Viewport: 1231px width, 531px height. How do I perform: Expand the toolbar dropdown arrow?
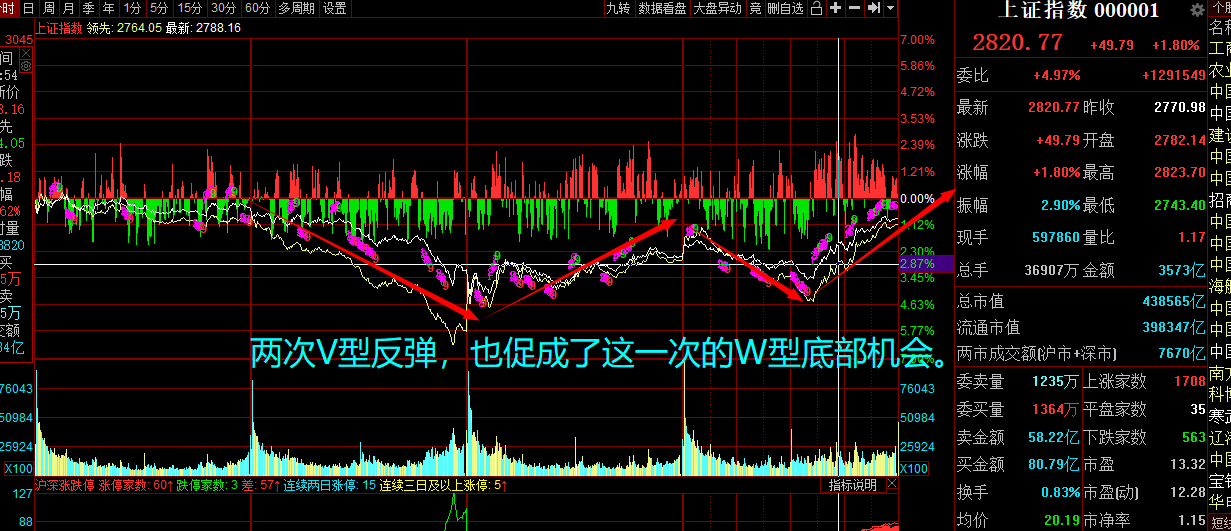coord(889,8)
